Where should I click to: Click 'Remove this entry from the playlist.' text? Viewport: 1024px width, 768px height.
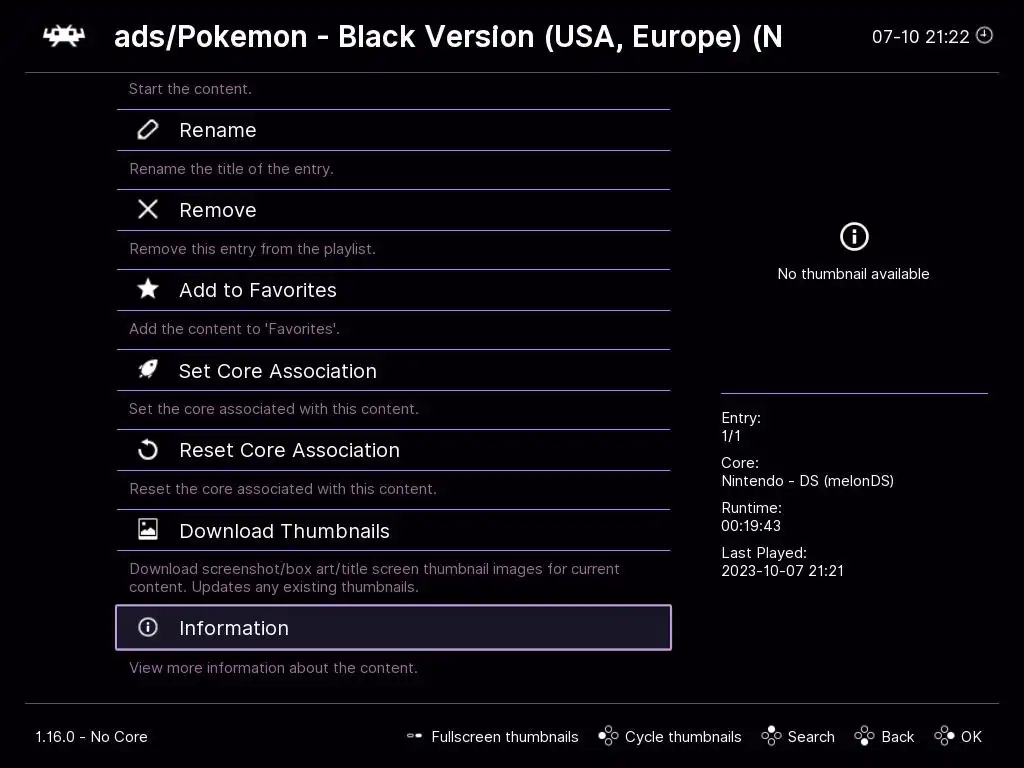252,249
